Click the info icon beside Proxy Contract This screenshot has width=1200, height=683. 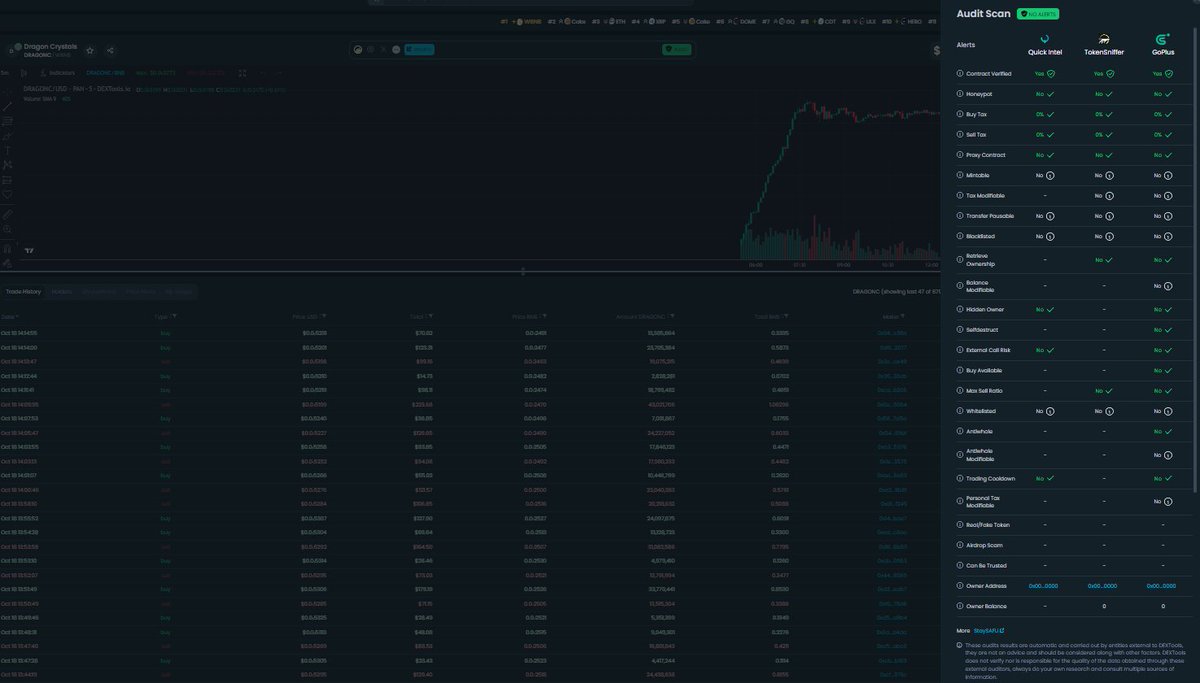(960, 155)
